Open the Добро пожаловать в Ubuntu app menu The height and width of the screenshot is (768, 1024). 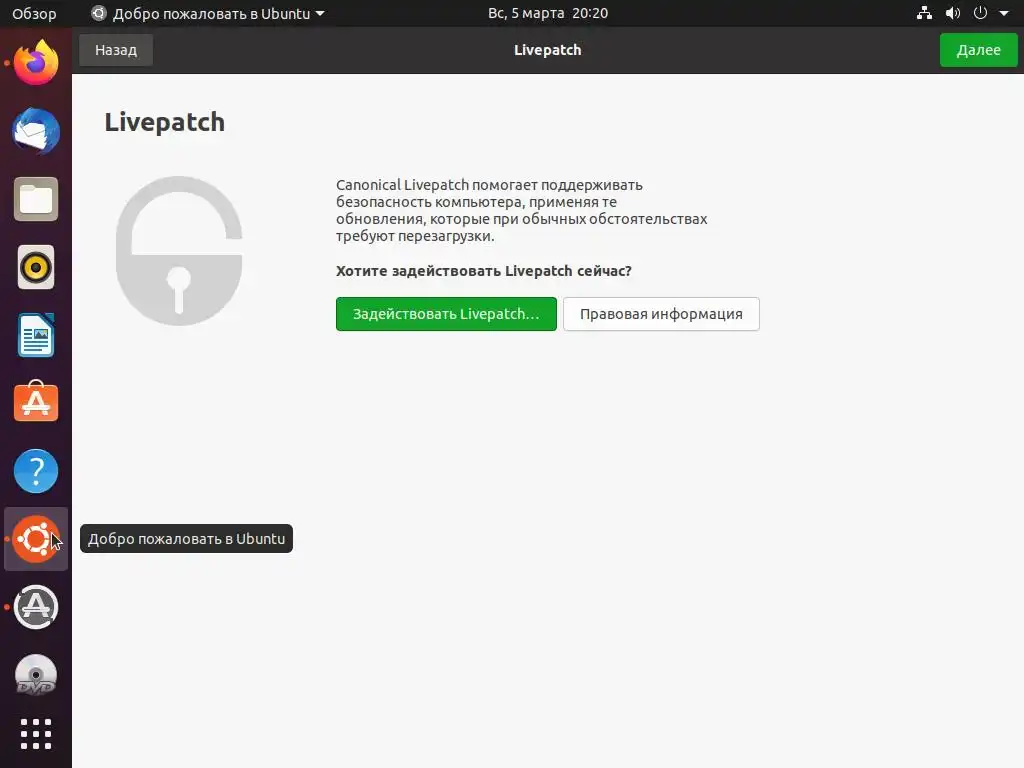(208, 13)
